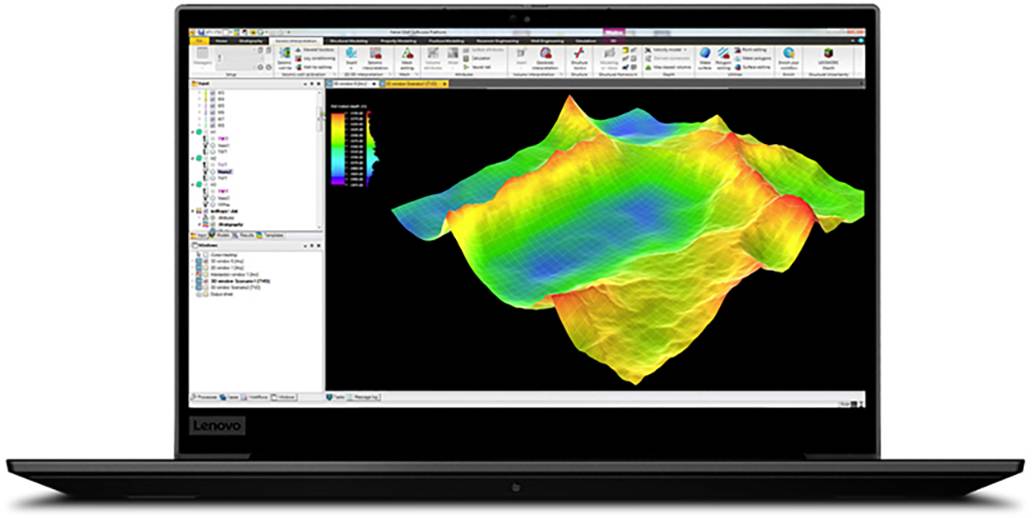Toggle the checkbox of the first well item
Viewport: 1032px width, 518px height.
coord(212,92)
